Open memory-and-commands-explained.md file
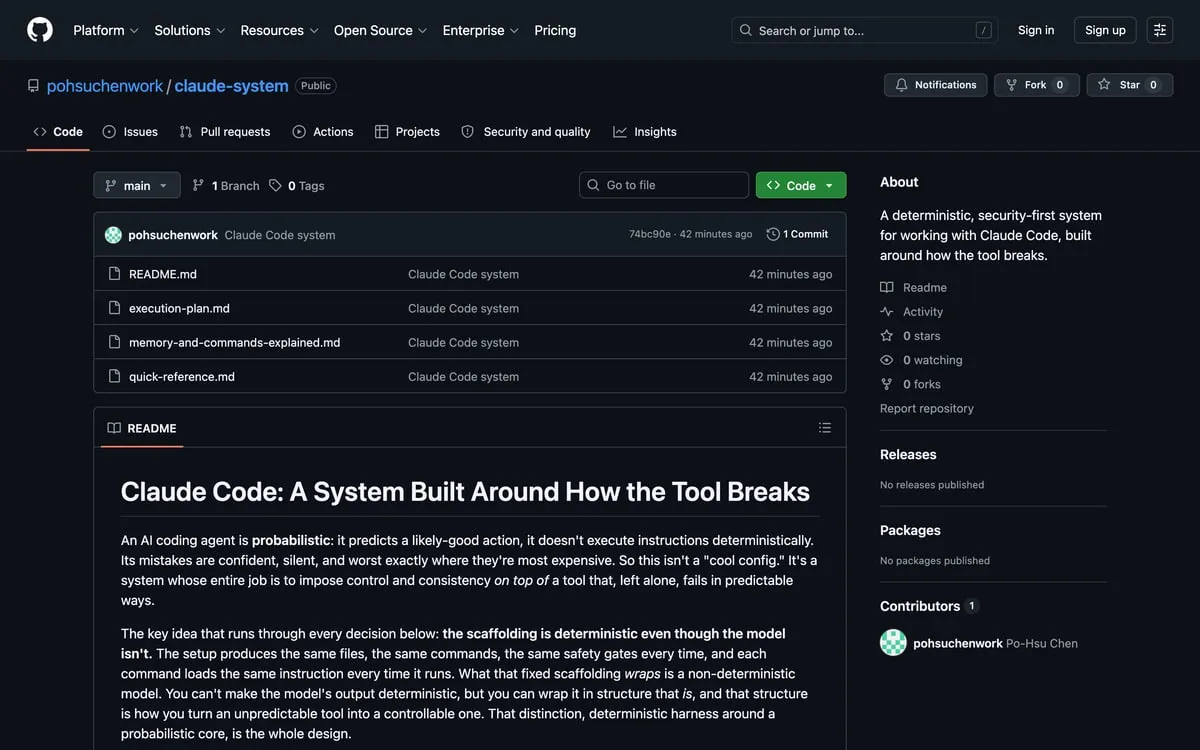This screenshot has height=750, width=1200. click(x=235, y=342)
